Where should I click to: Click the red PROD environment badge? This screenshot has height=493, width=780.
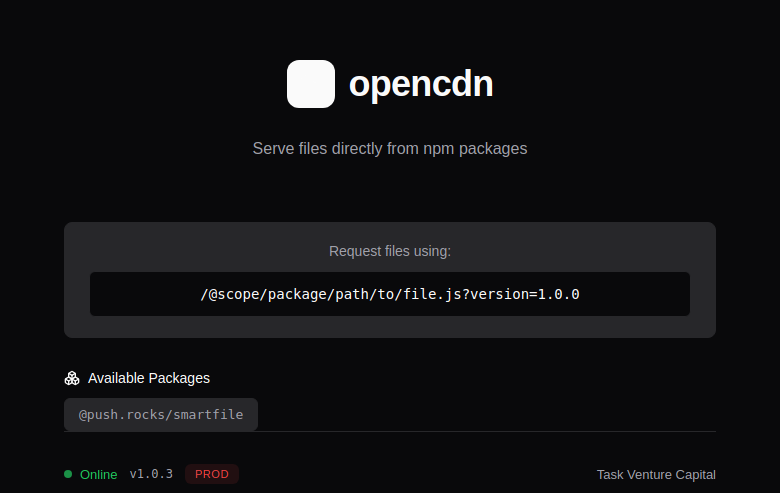pyautogui.click(x=212, y=474)
